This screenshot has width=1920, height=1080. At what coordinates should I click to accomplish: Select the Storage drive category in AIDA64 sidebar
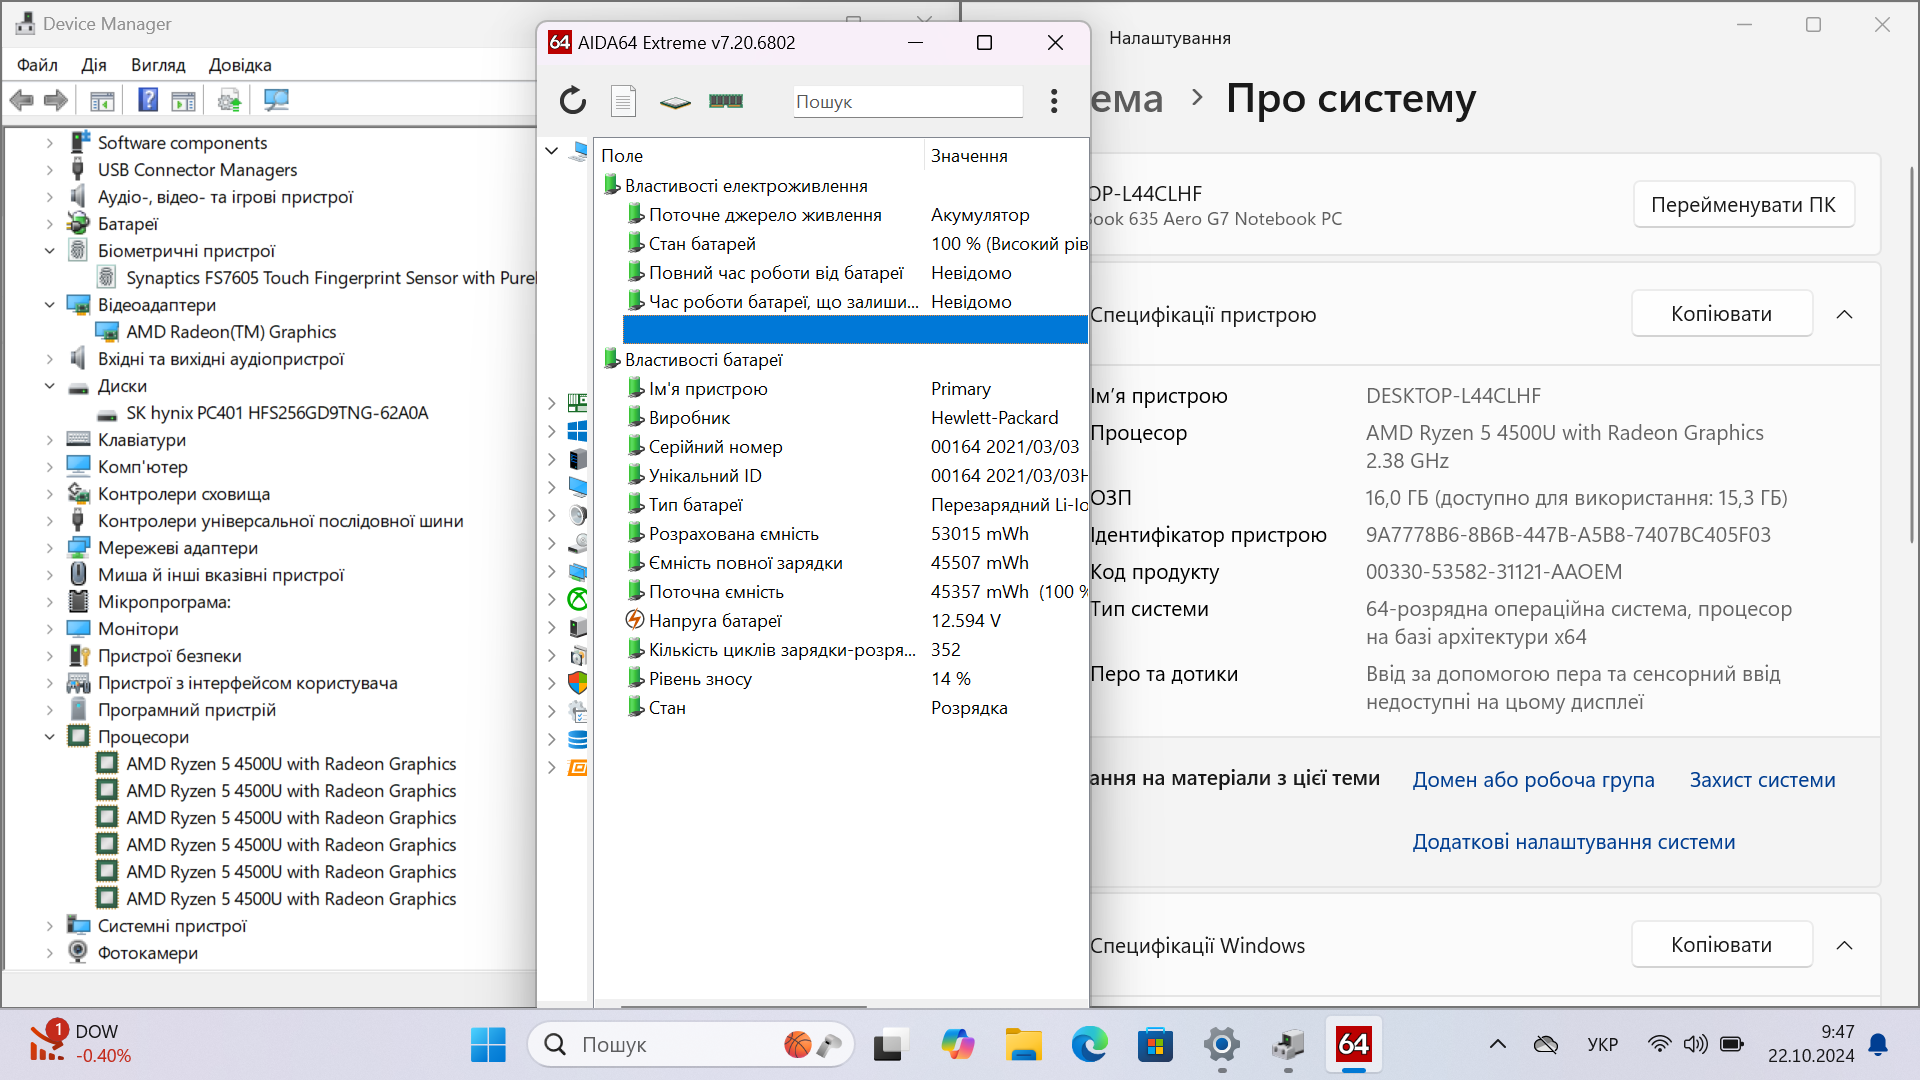[578, 543]
